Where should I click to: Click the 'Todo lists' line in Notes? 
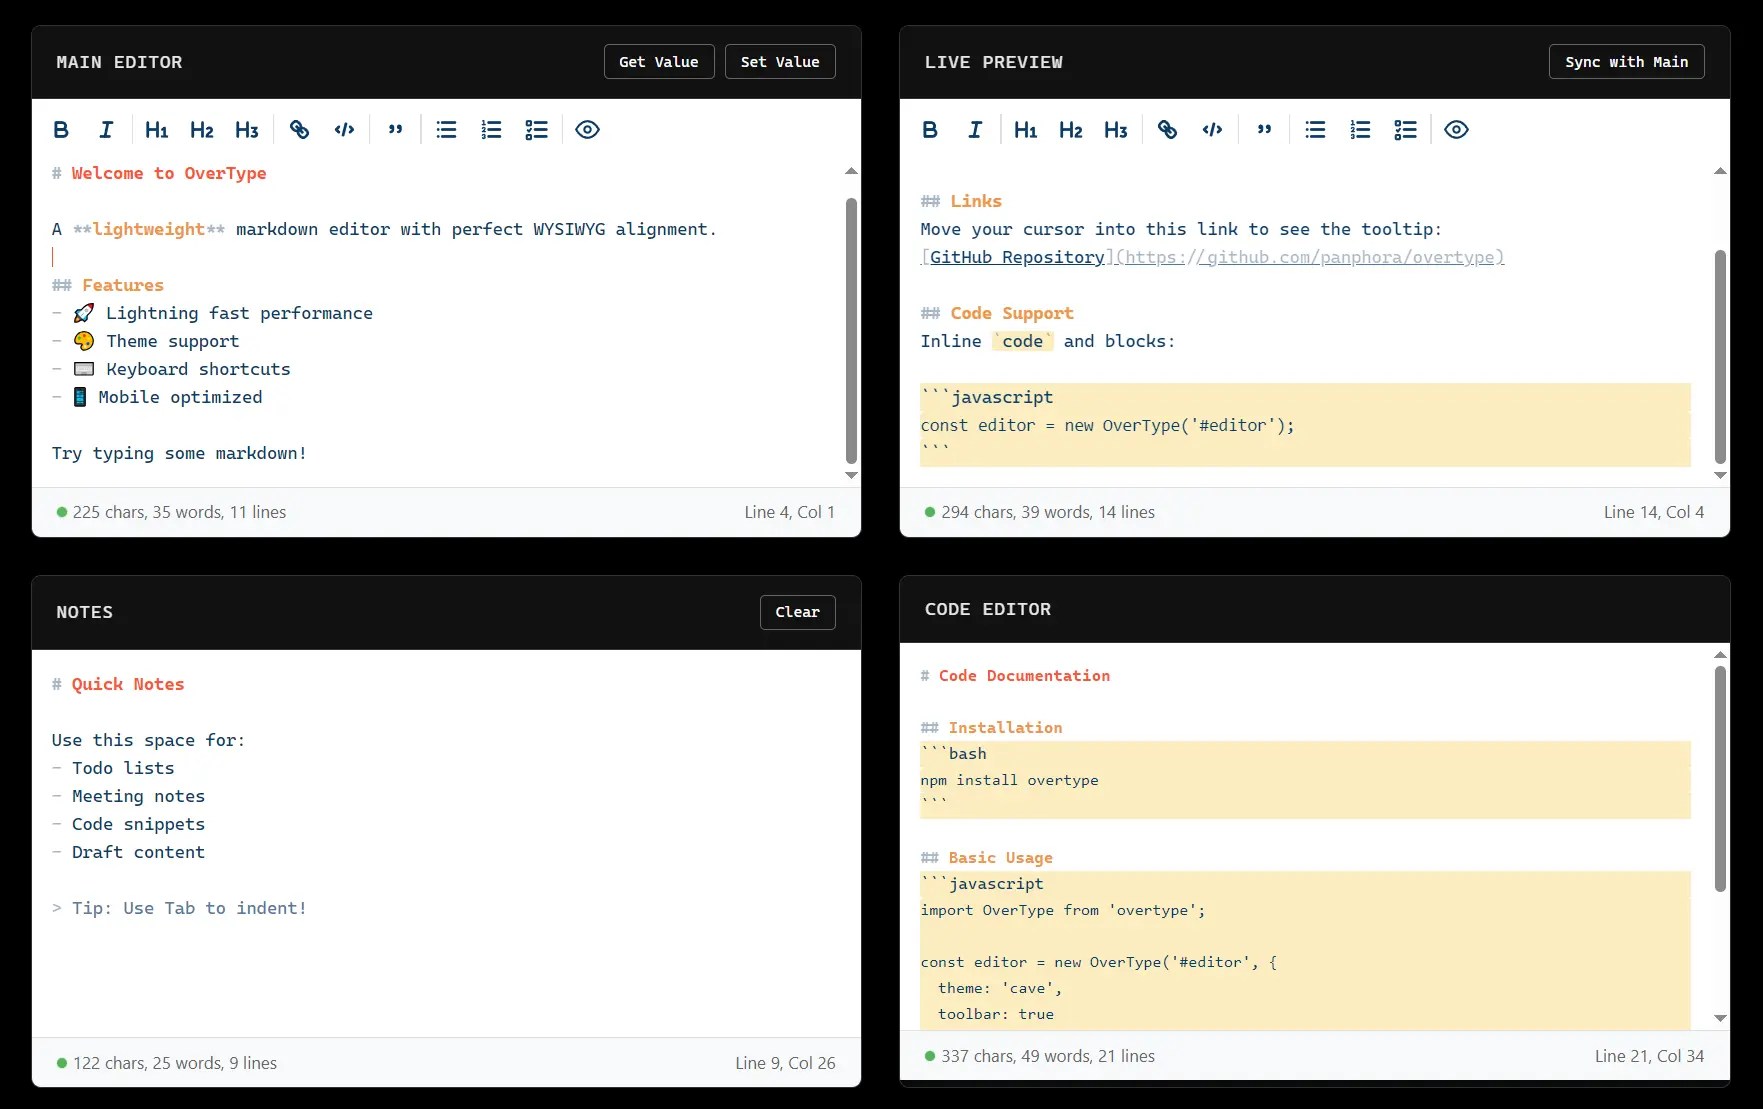click(123, 768)
